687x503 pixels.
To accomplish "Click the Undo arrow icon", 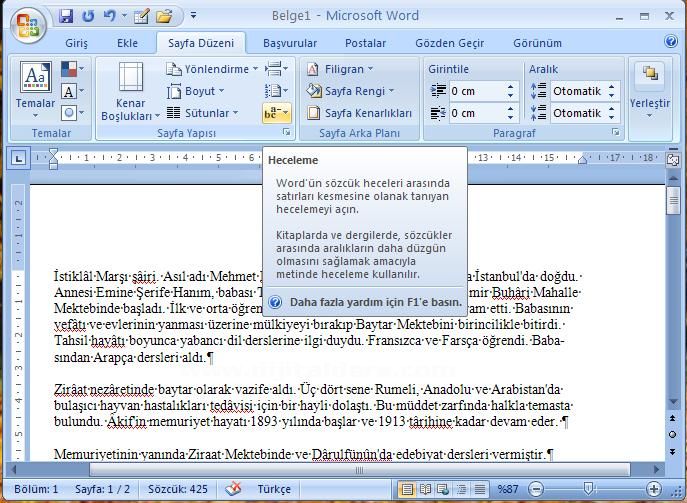I will (x=109, y=16).
